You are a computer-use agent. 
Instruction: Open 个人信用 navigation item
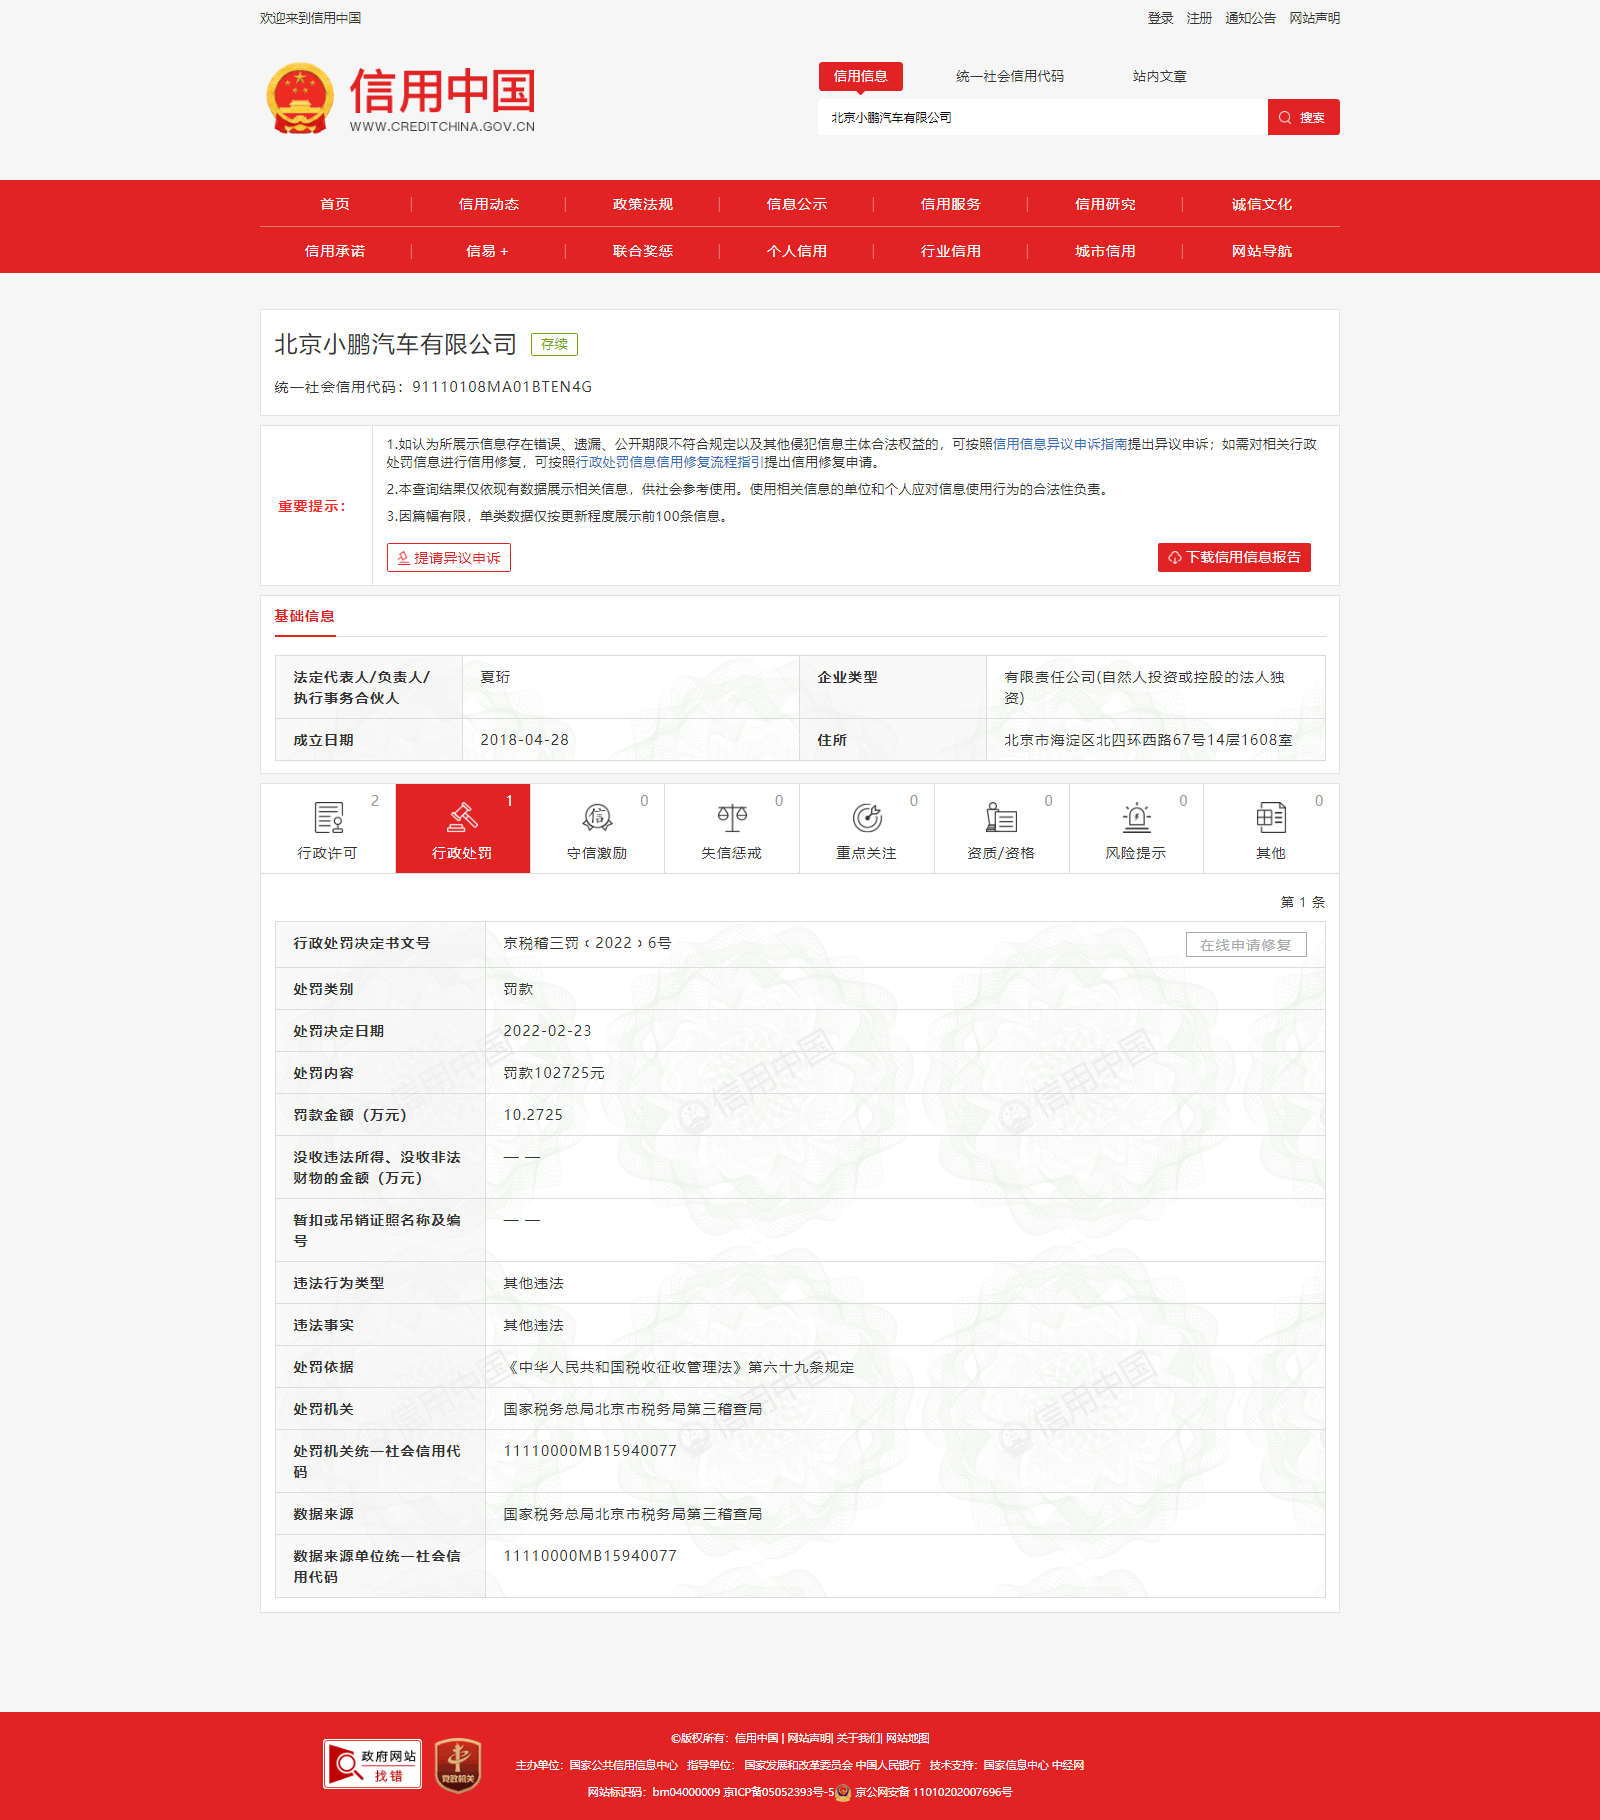point(797,251)
